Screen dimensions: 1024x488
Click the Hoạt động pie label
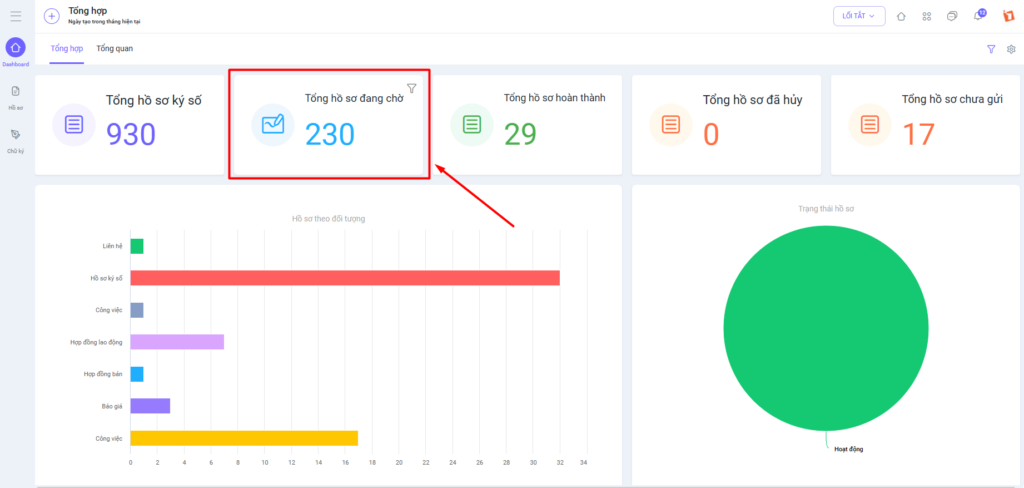pos(849,449)
